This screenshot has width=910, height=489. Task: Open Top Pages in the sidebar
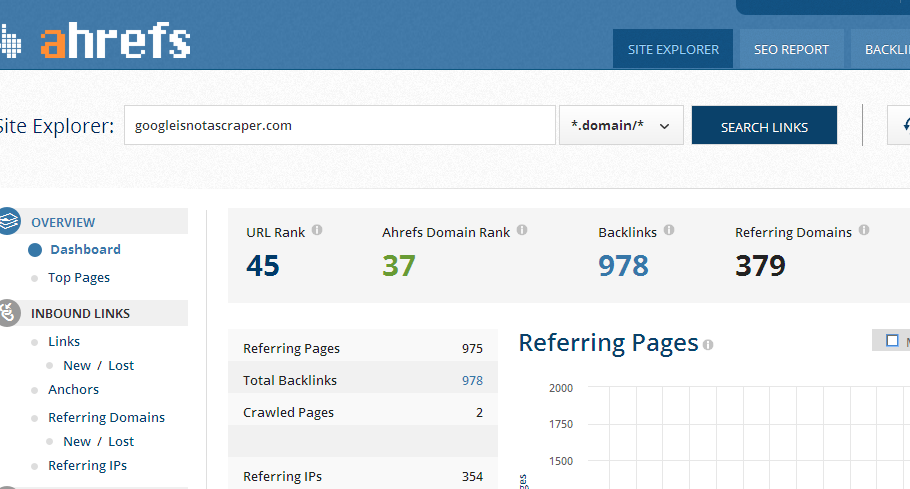[79, 278]
